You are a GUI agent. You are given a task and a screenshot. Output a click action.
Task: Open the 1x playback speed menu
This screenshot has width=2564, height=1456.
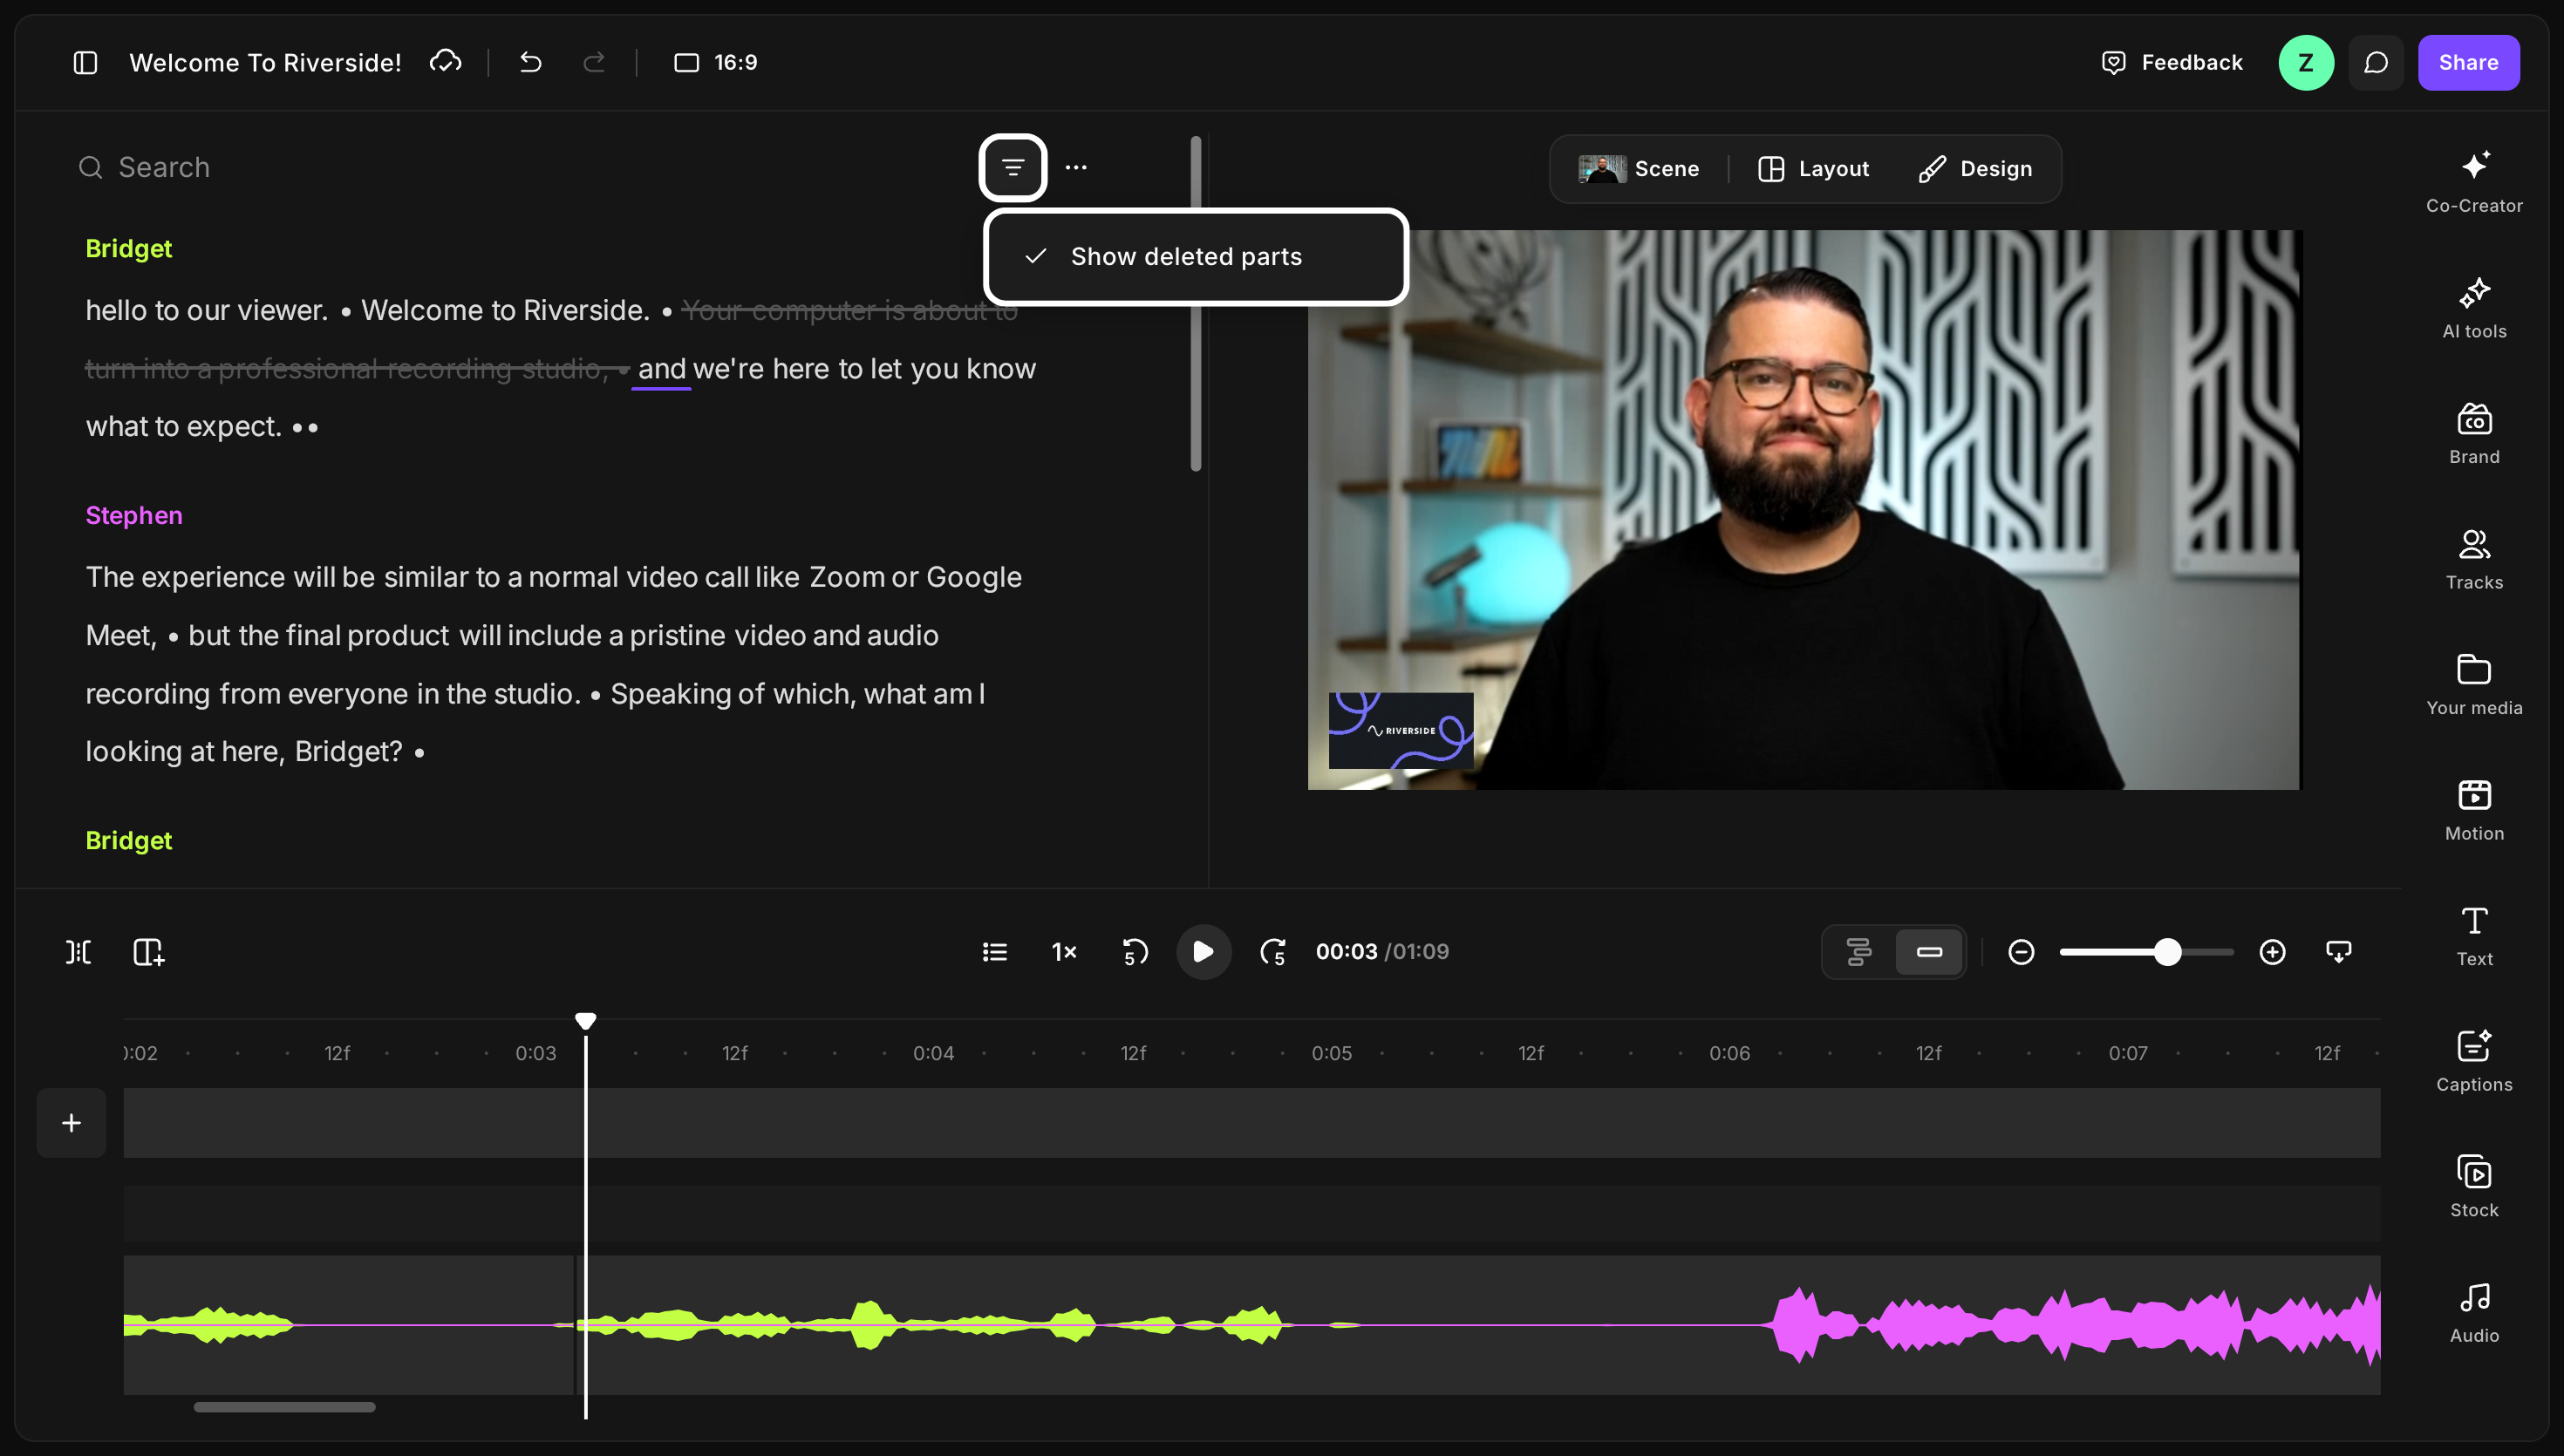[x=1064, y=952]
